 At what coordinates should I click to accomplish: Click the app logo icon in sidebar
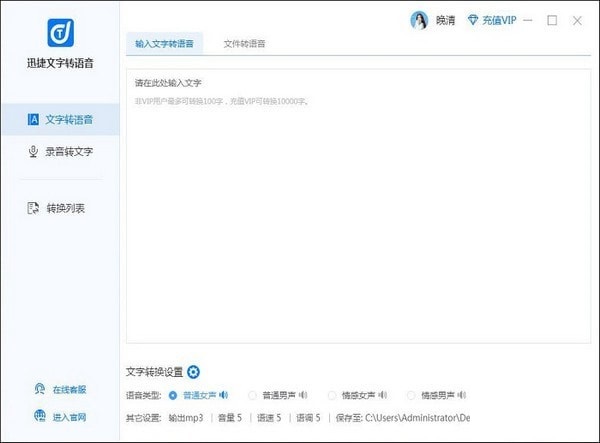point(58,34)
